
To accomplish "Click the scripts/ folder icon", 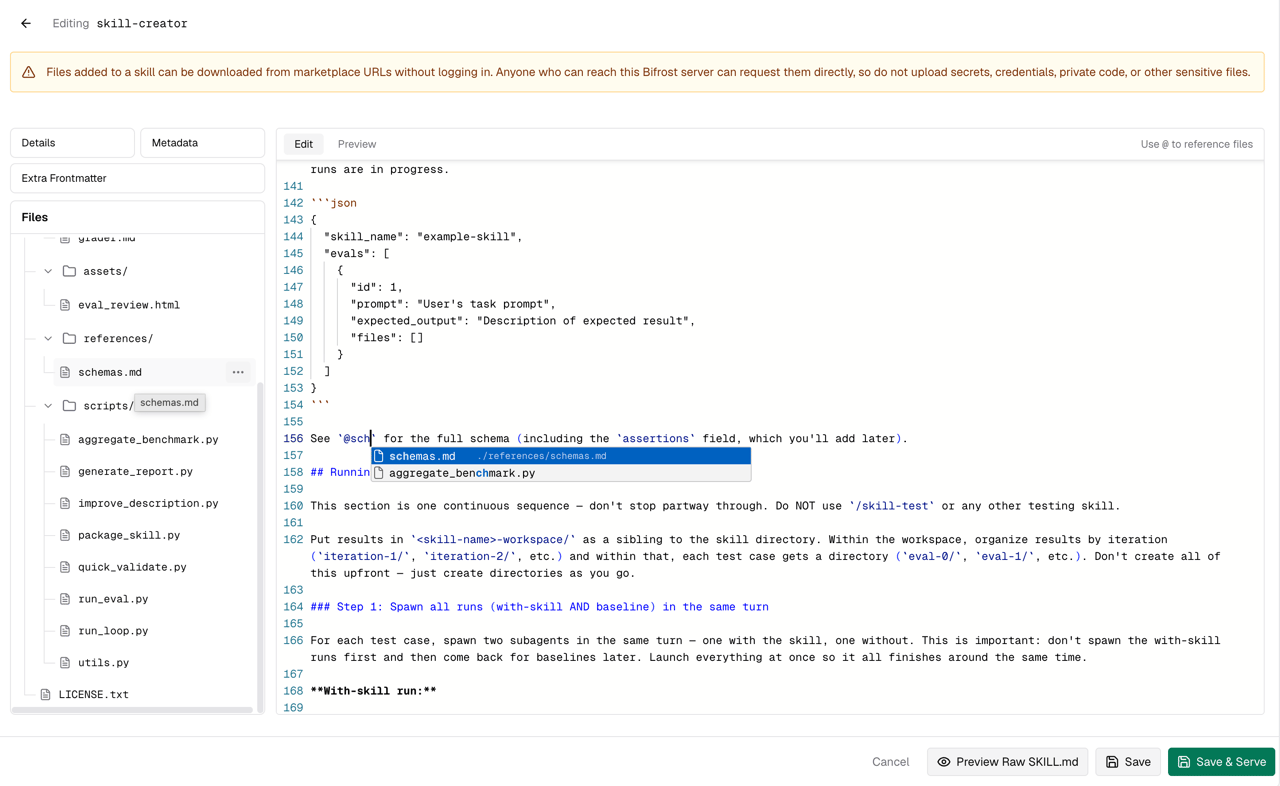I will [69, 405].
